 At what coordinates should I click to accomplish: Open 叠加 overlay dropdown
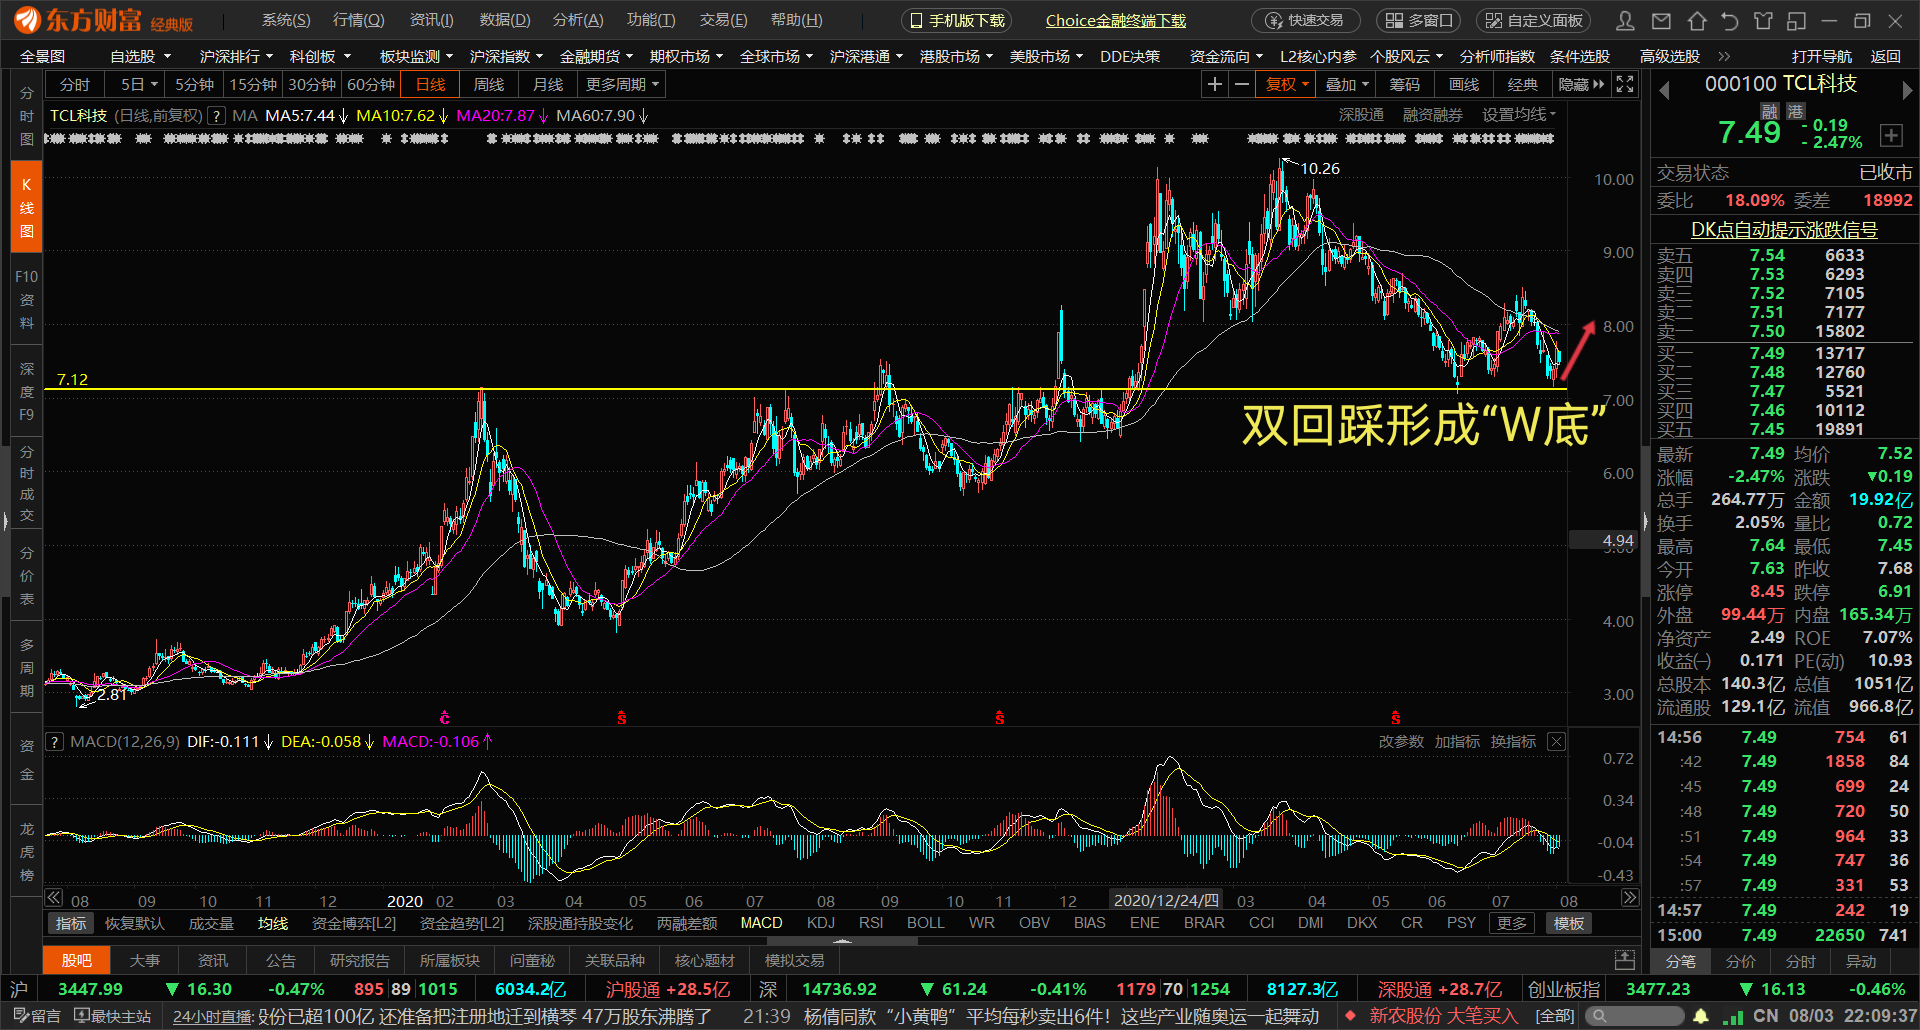1346,85
